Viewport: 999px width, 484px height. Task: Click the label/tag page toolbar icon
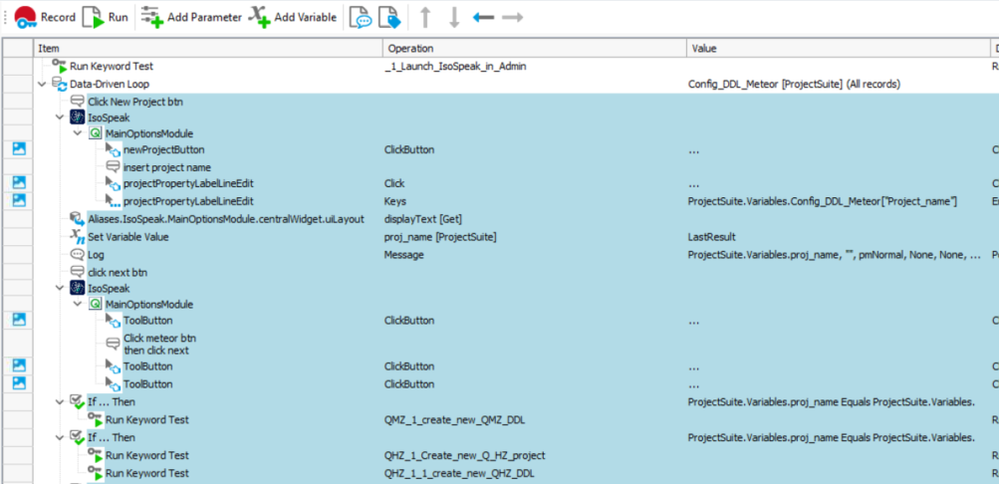click(389, 18)
